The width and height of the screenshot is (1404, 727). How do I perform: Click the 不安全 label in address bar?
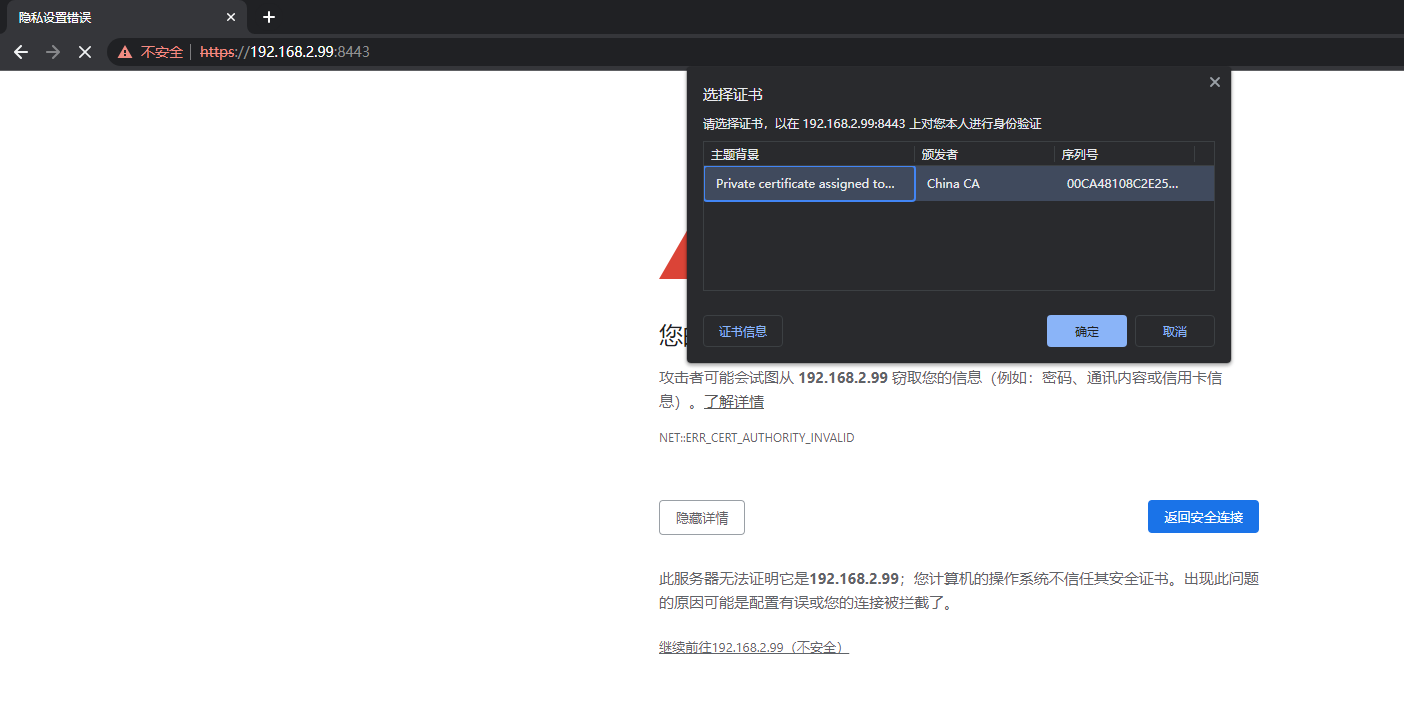162,52
